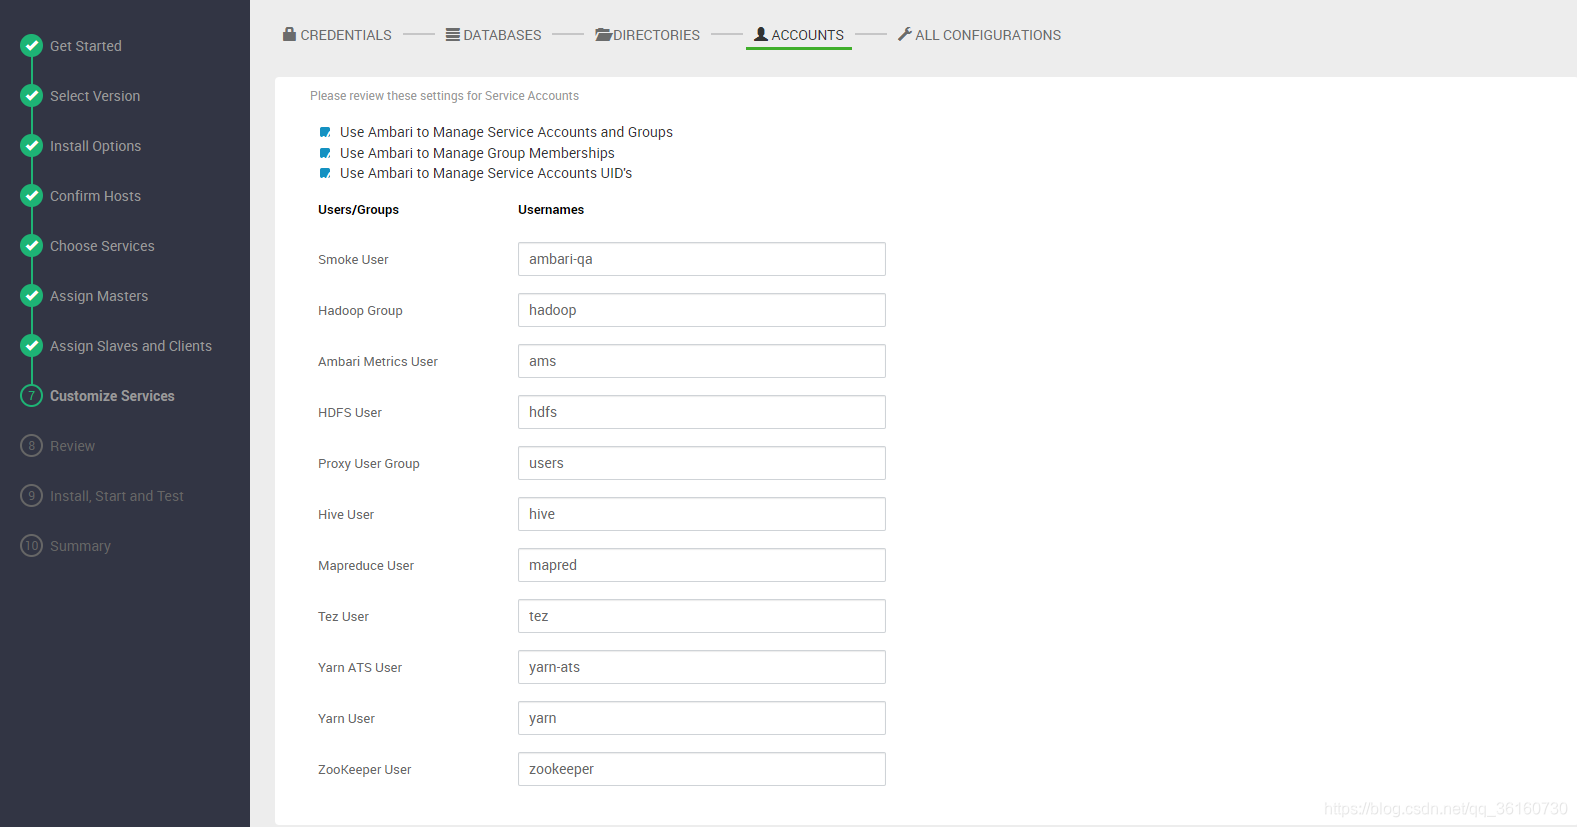Click the Yarn ATS User field
1577x827 pixels.
click(702, 667)
